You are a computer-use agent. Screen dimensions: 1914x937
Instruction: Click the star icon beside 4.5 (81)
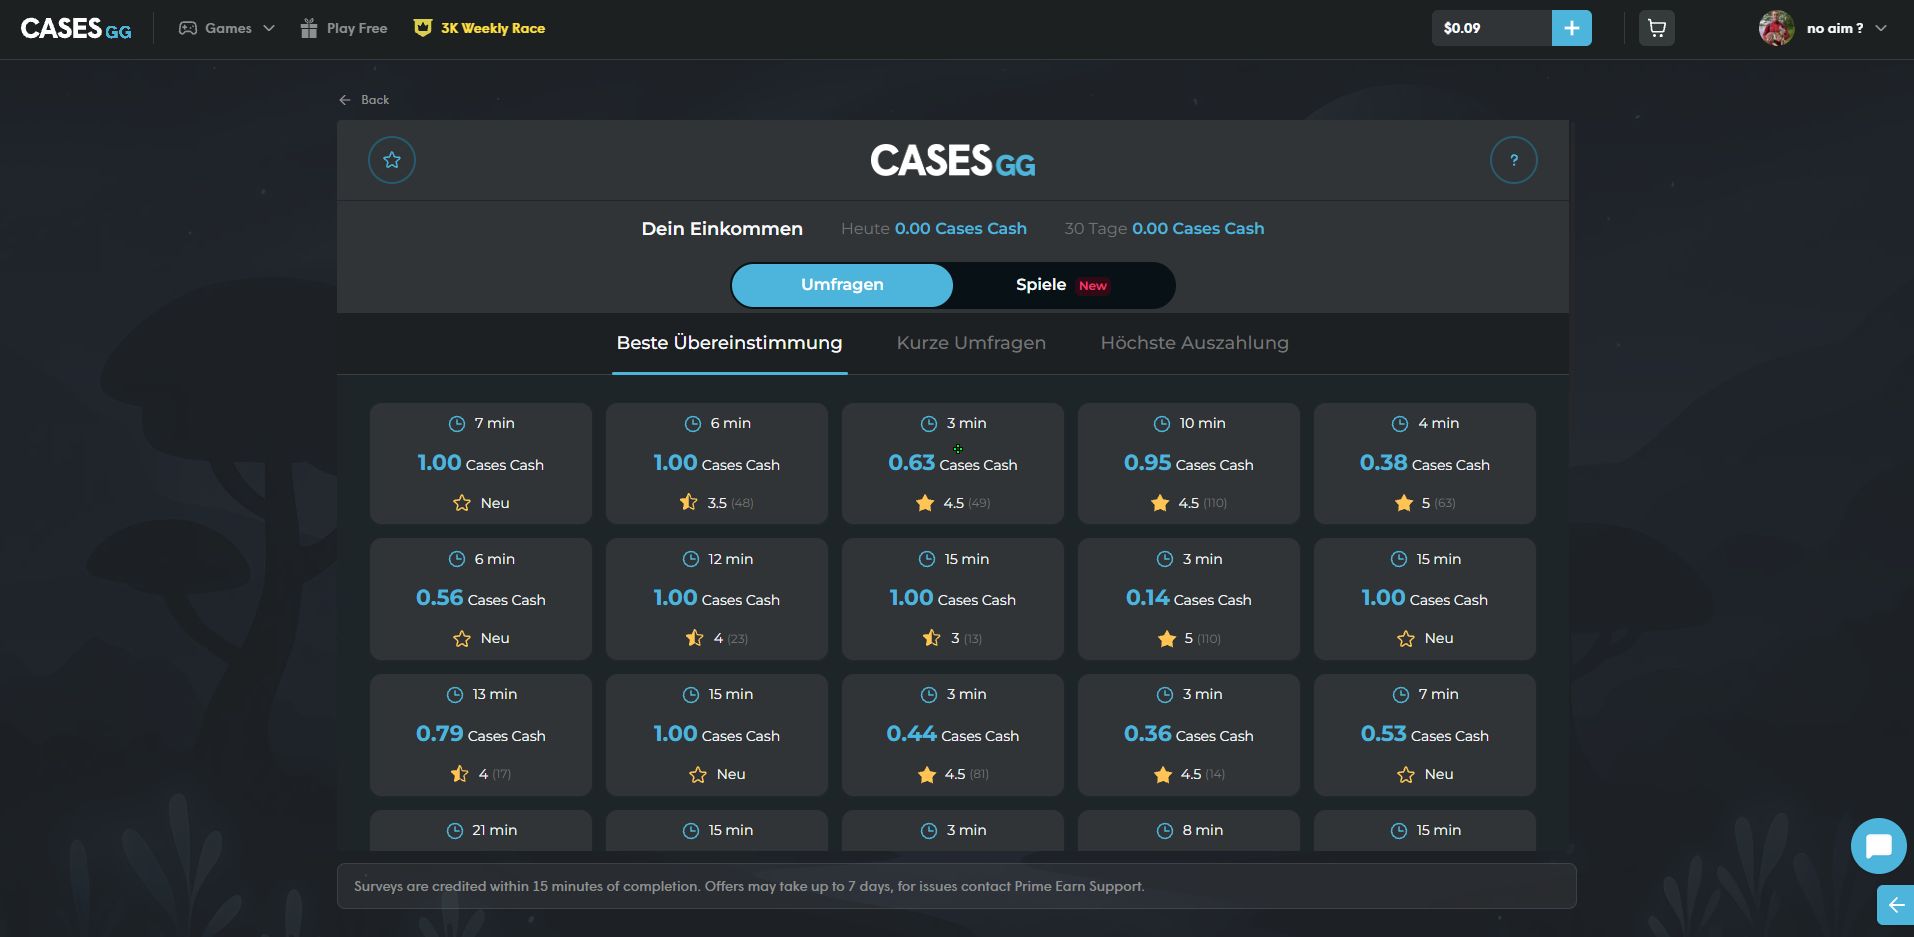927,774
